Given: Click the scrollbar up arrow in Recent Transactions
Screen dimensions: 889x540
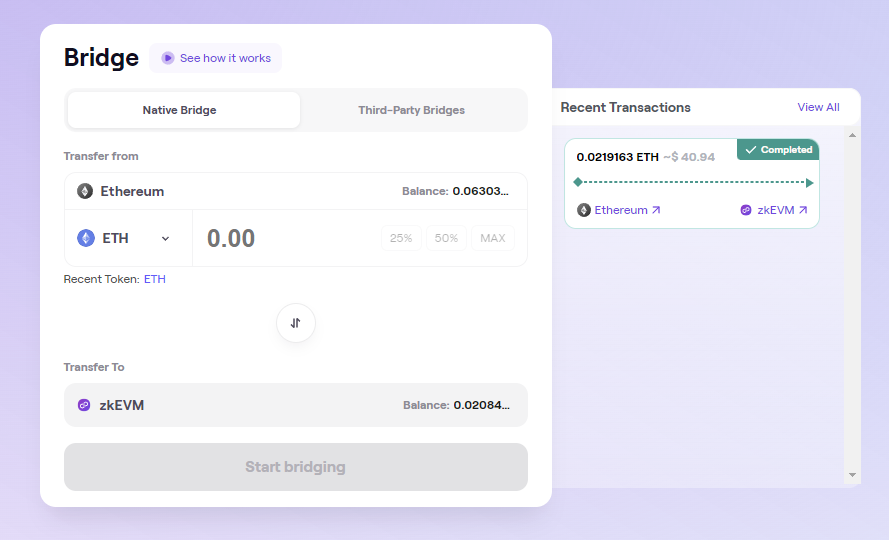Looking at the screenshot, I should click(852, 136).
